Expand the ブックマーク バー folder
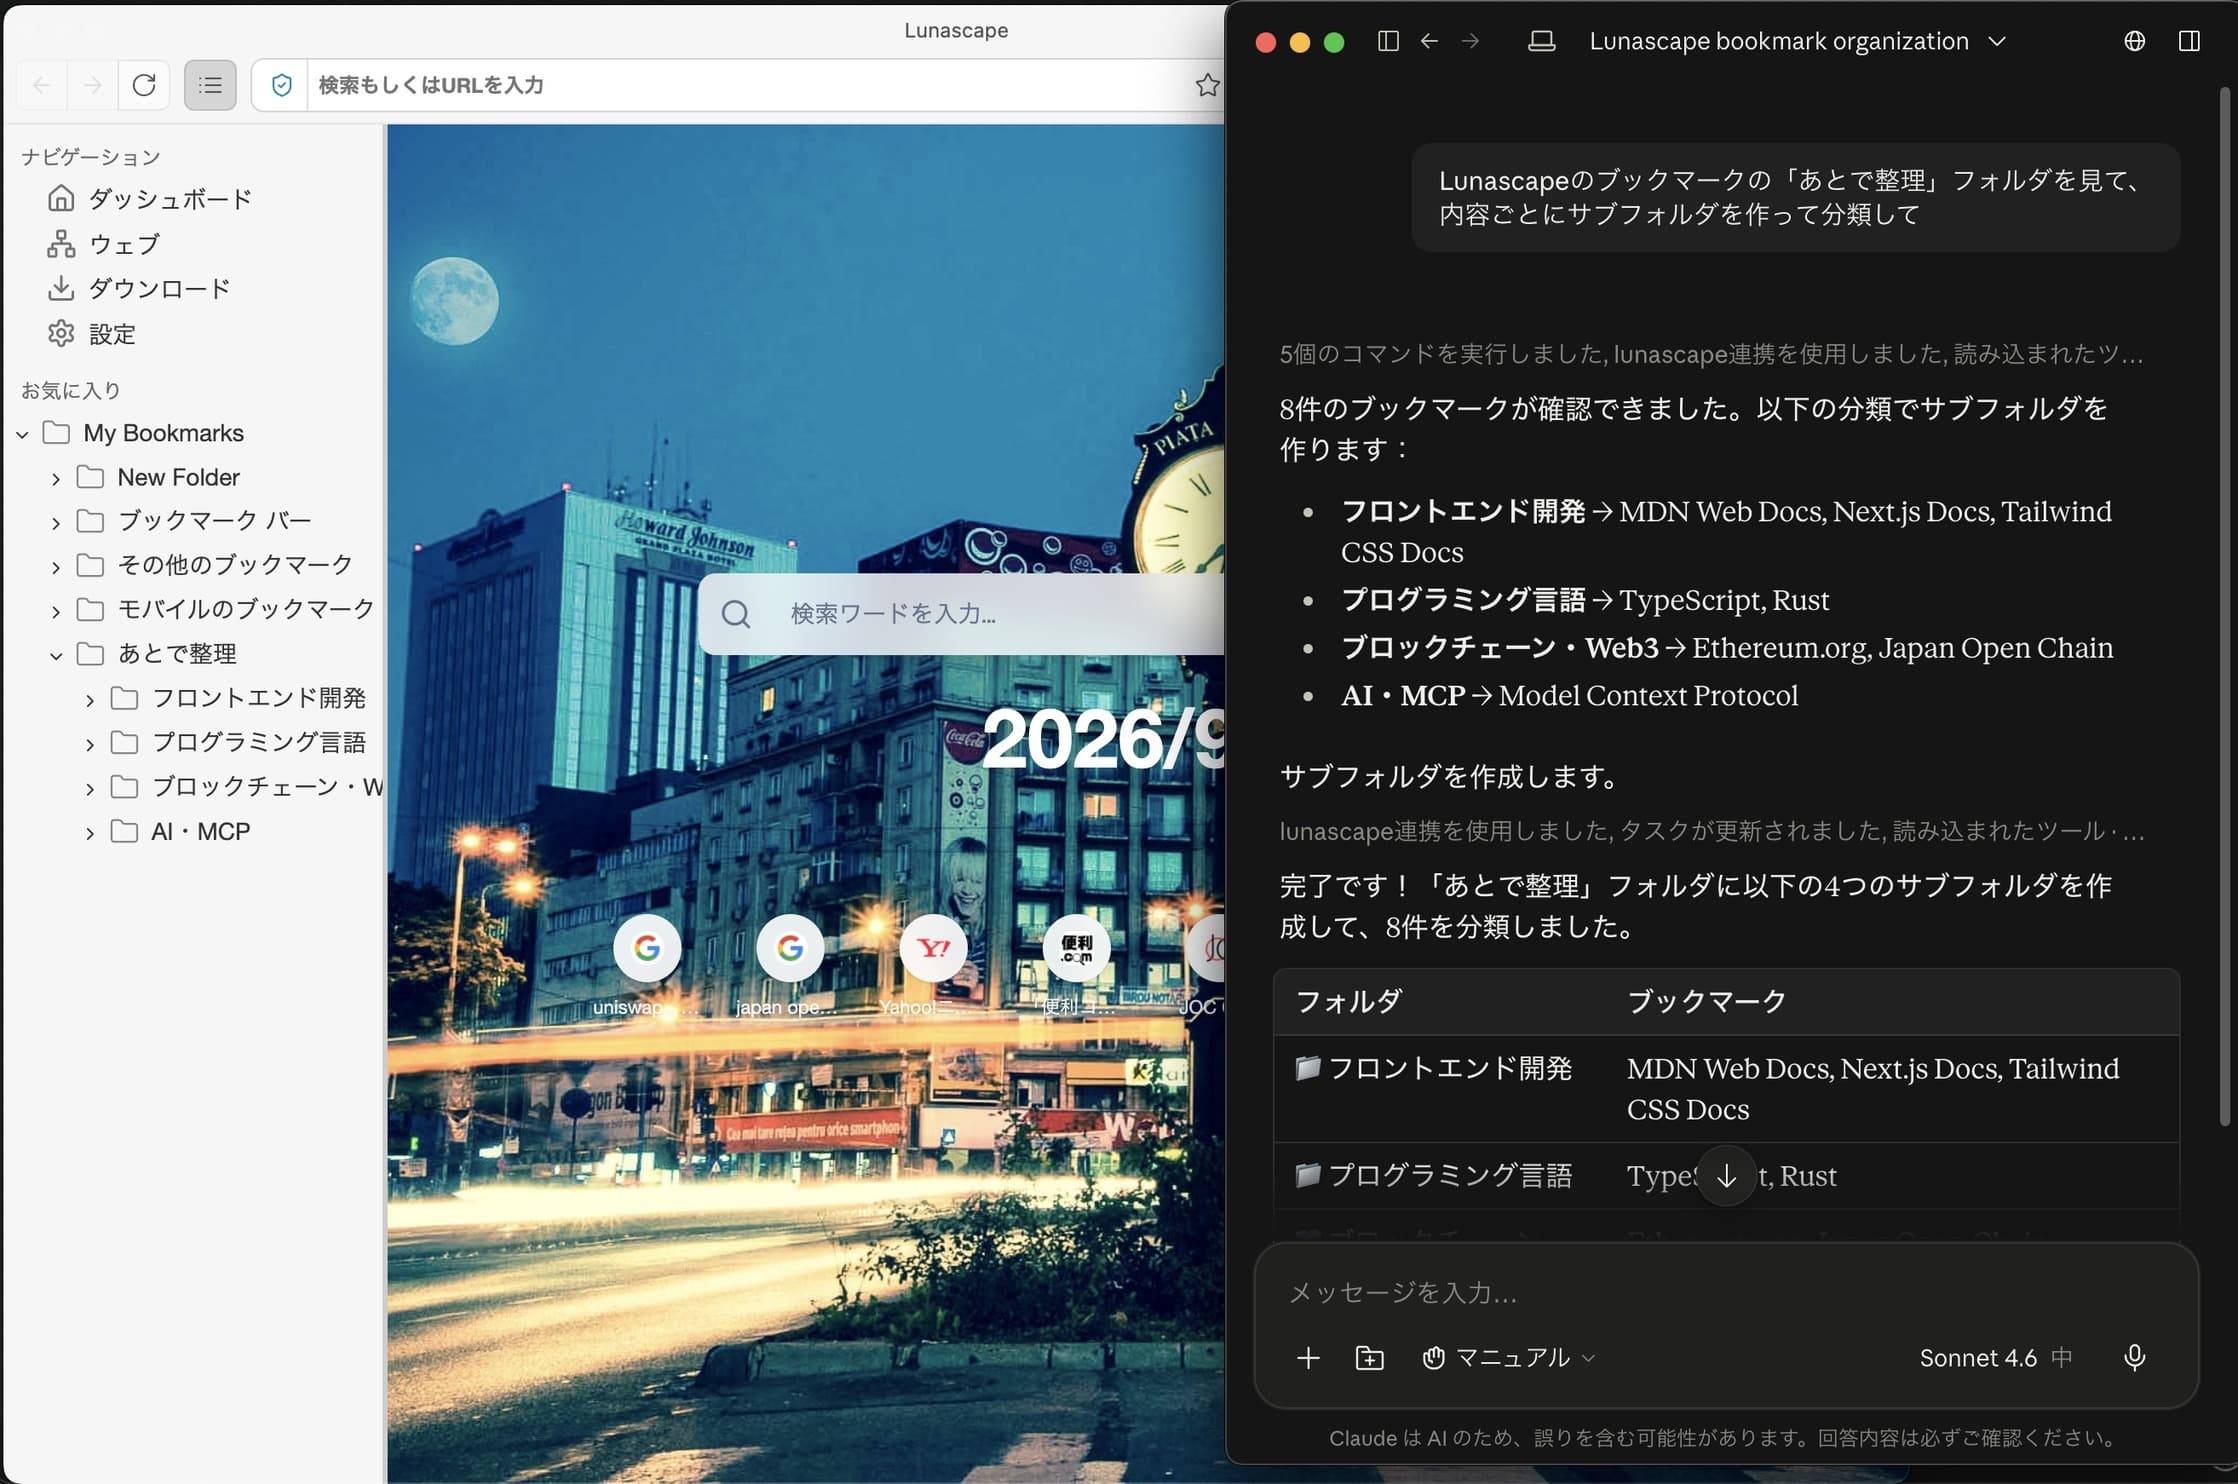This screenshot has width=2238, height=1484. [56, 522]
